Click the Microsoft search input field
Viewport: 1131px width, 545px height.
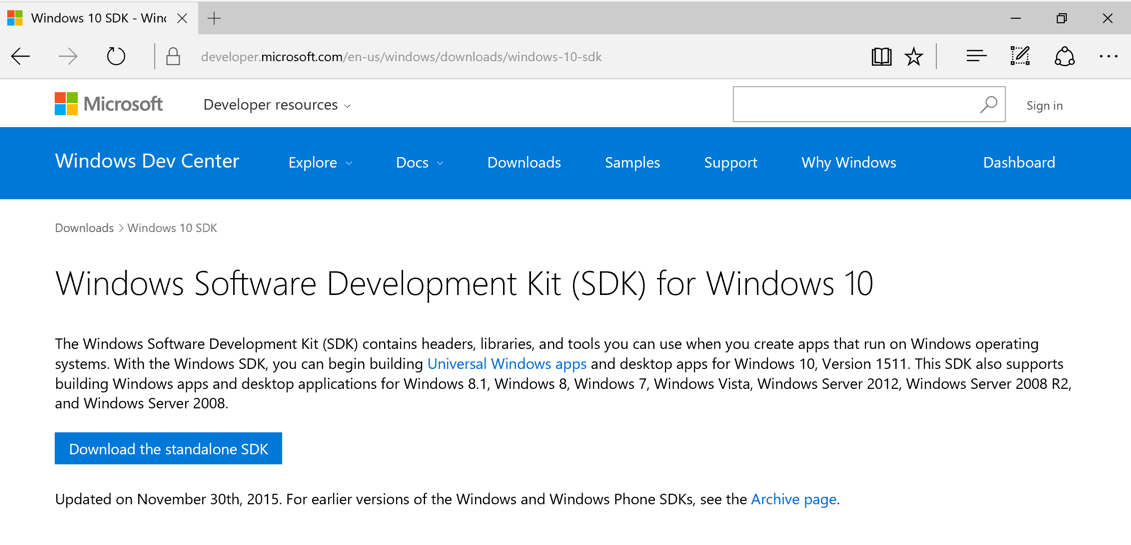[x=855, y=104]
